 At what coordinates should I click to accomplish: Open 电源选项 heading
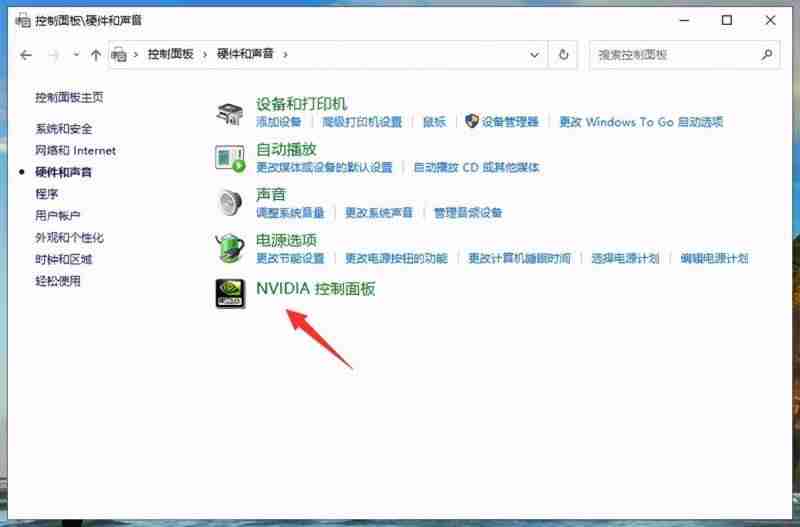[286, 240]
